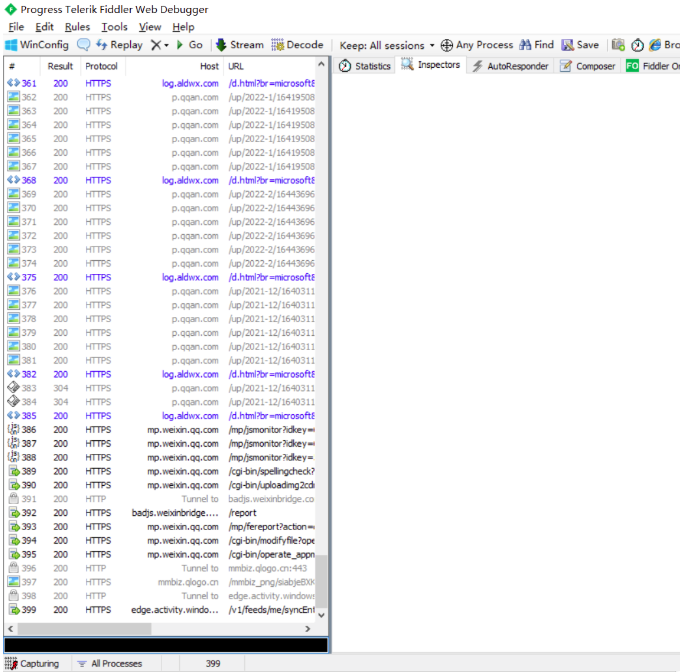
Task: Focus the black QuickExec command box
Action: coord(166,645)
